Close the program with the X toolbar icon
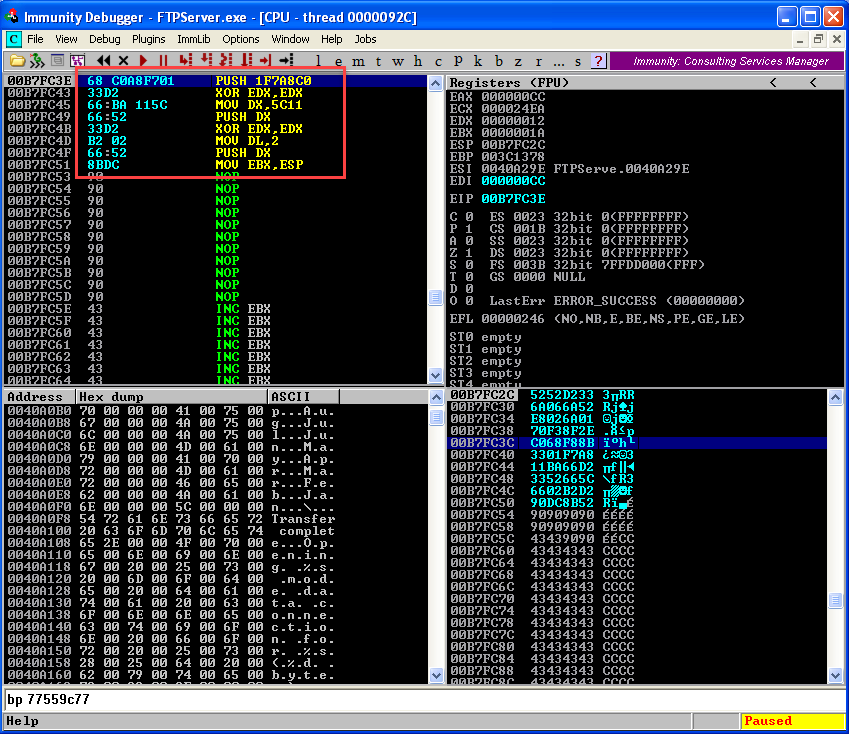849x734 pixels. (x=123, y=61)
